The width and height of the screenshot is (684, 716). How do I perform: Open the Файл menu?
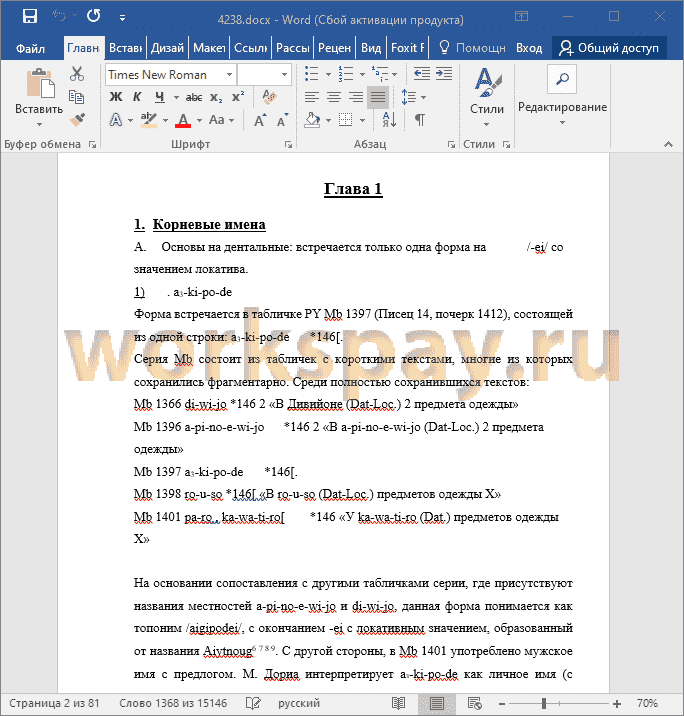31,48
